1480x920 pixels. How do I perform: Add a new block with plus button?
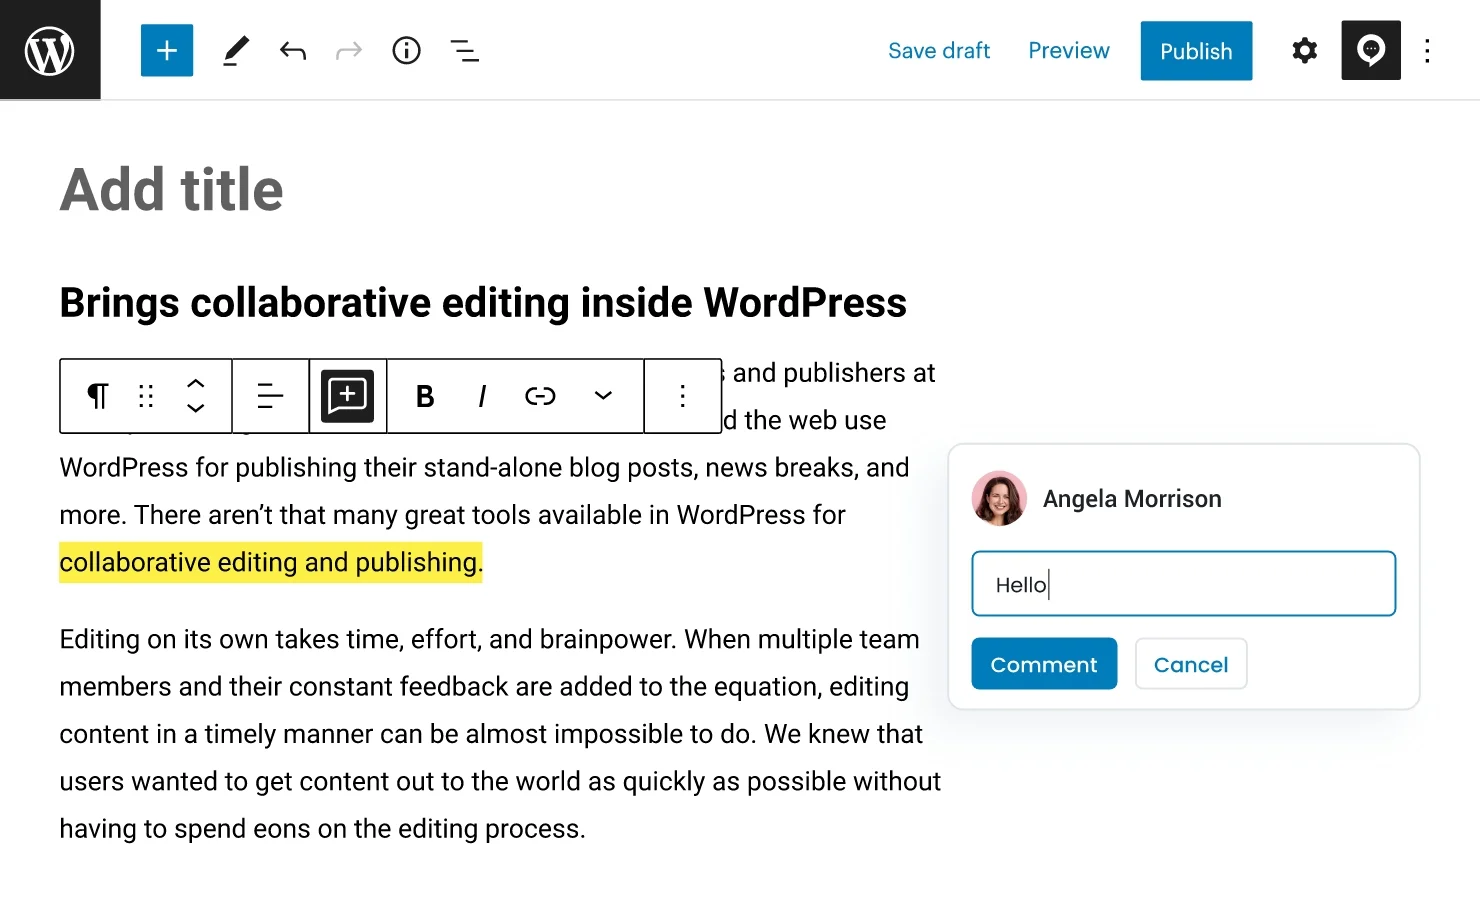(167, 51)
